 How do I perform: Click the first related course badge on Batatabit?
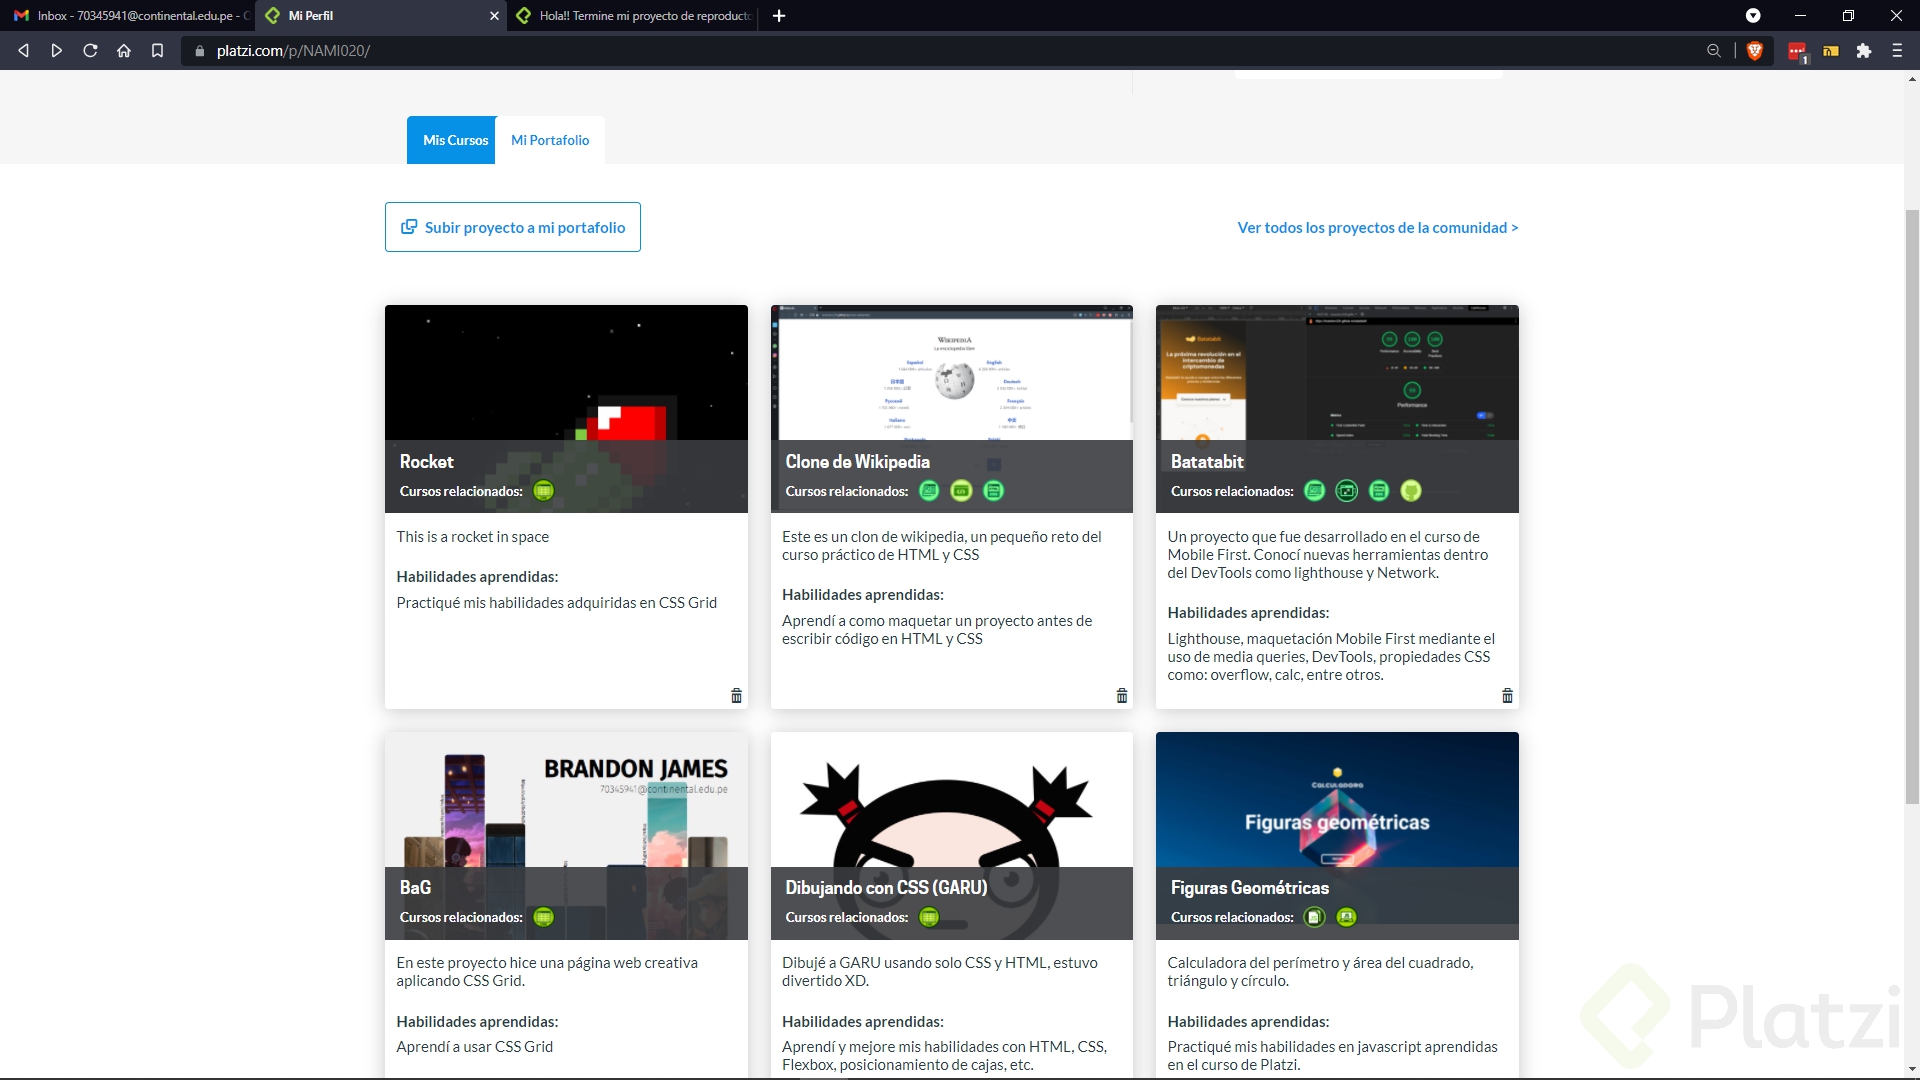(x=1315, y=491)
